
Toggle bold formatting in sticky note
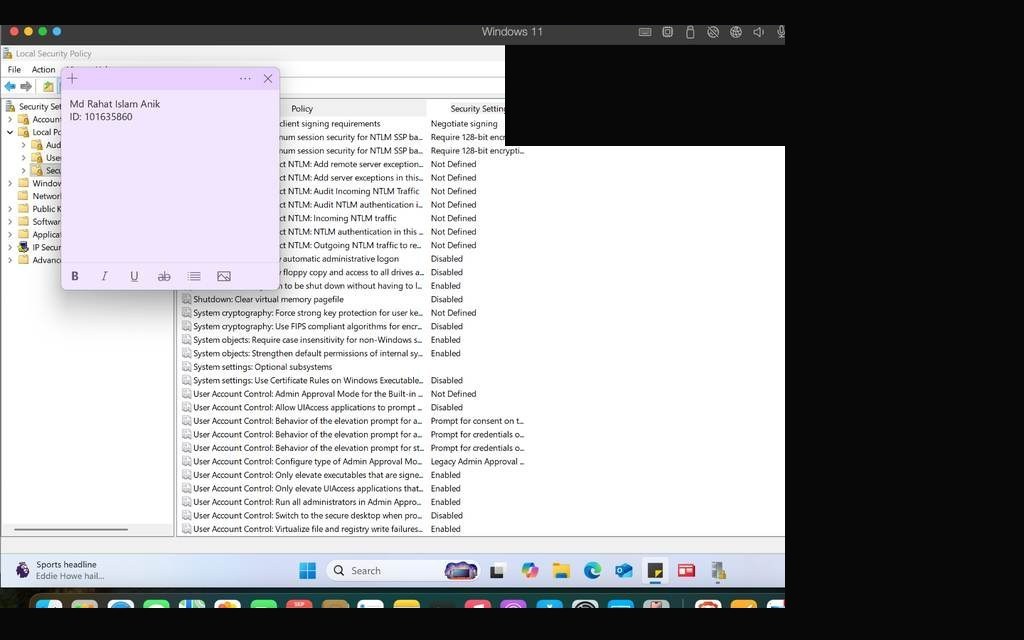click(75, 276)
